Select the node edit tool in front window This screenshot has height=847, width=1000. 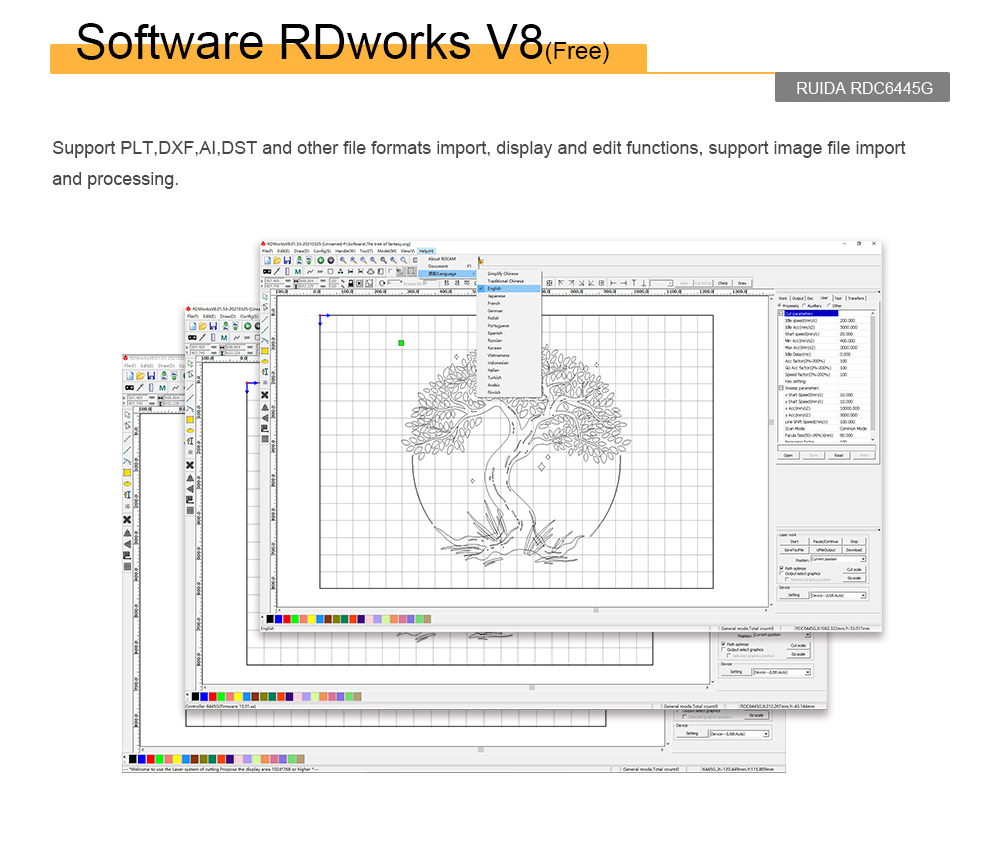(265, 307)
